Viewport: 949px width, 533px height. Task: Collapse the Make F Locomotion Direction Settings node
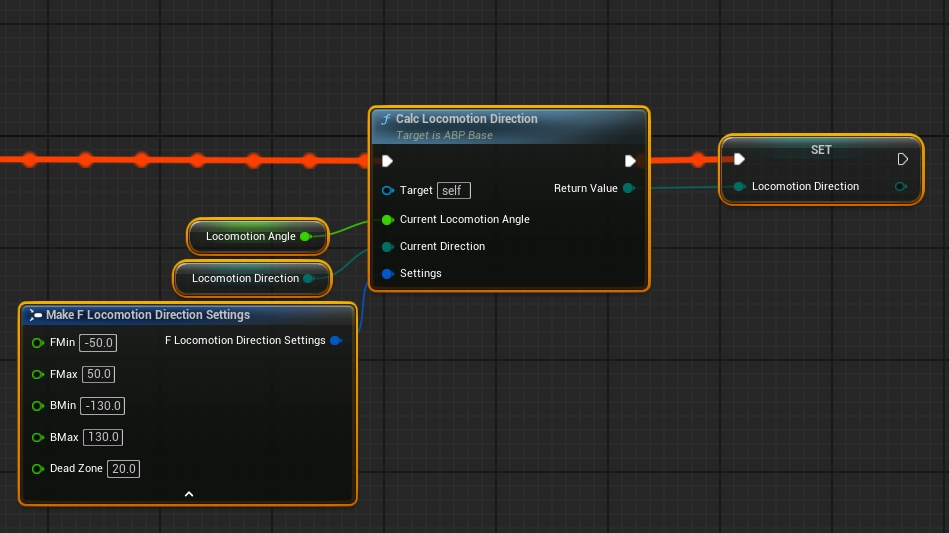pos(189,494)
